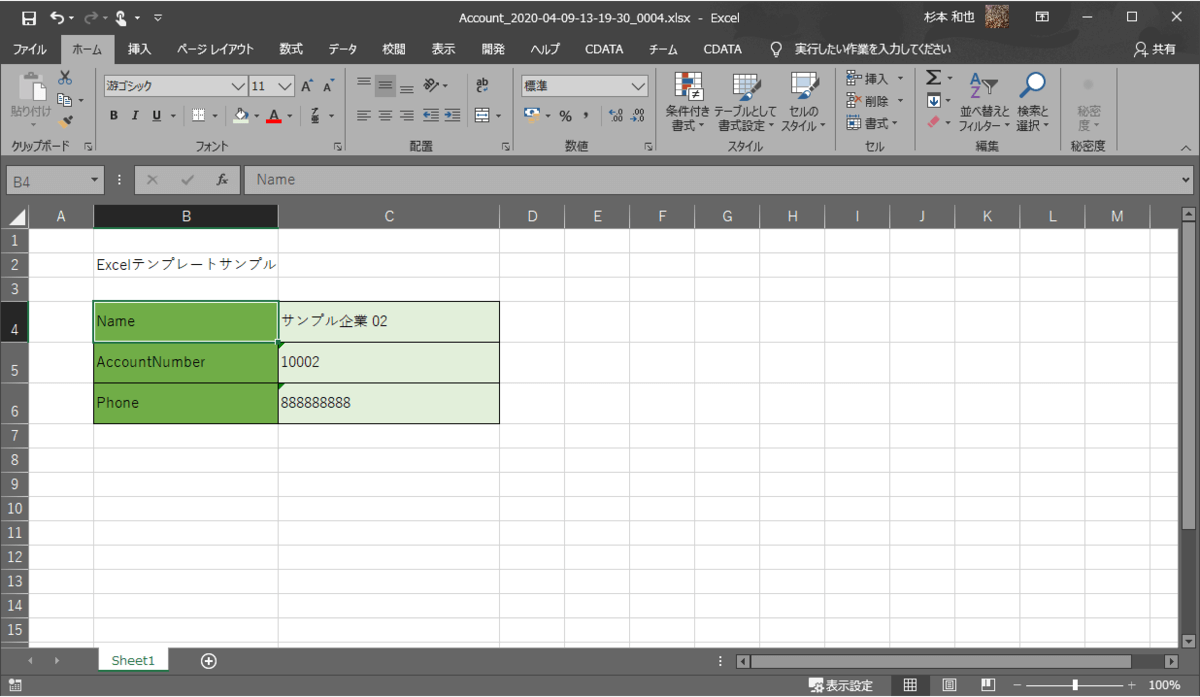This screenshot has width=1200, height=697.
Task: Click the 共有 share button
Action: (x=1155, y=49)
